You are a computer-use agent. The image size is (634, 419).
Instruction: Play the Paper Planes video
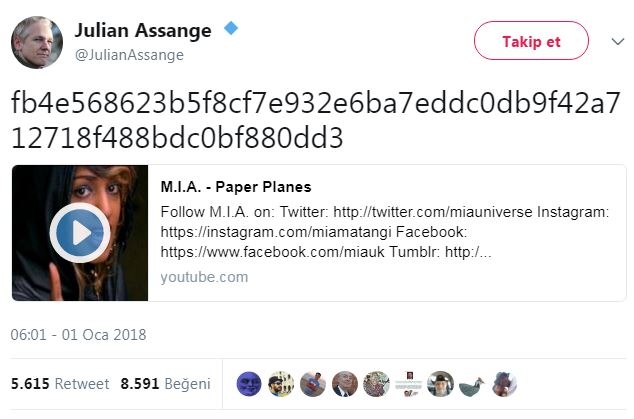click(x=79, y=233)
